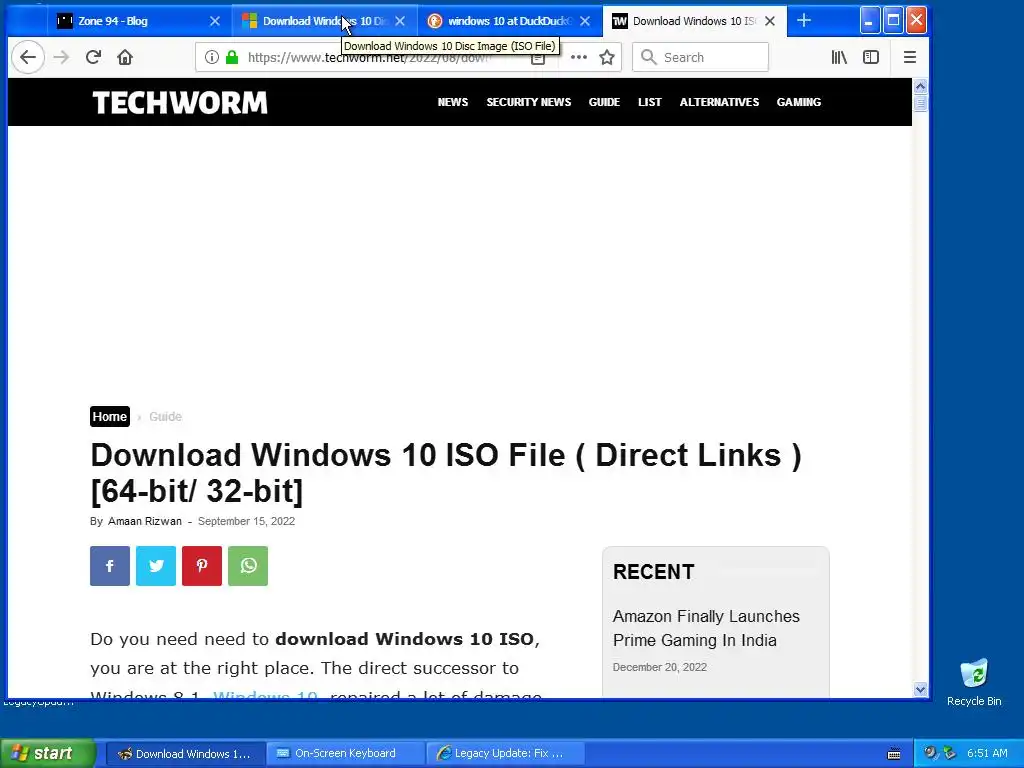Open the GAMING menu item
The image size is (1024, 768).
799,102
